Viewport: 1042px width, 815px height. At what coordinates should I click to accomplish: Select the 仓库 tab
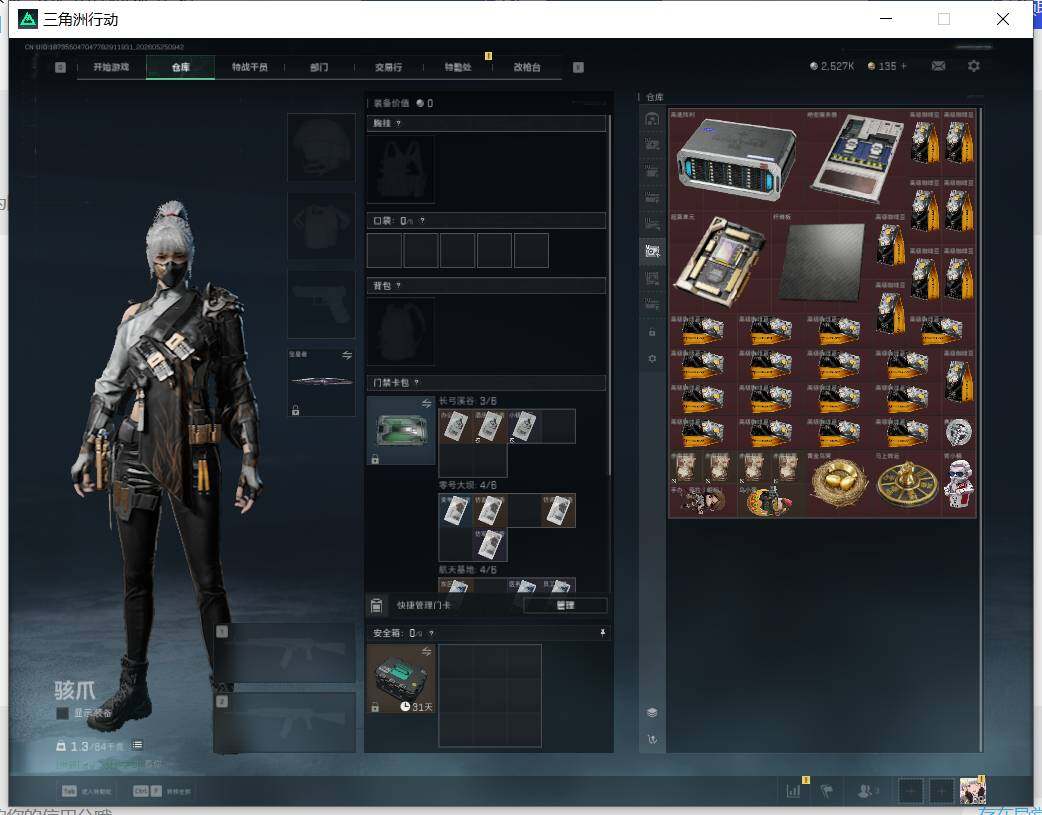[181, 67]
